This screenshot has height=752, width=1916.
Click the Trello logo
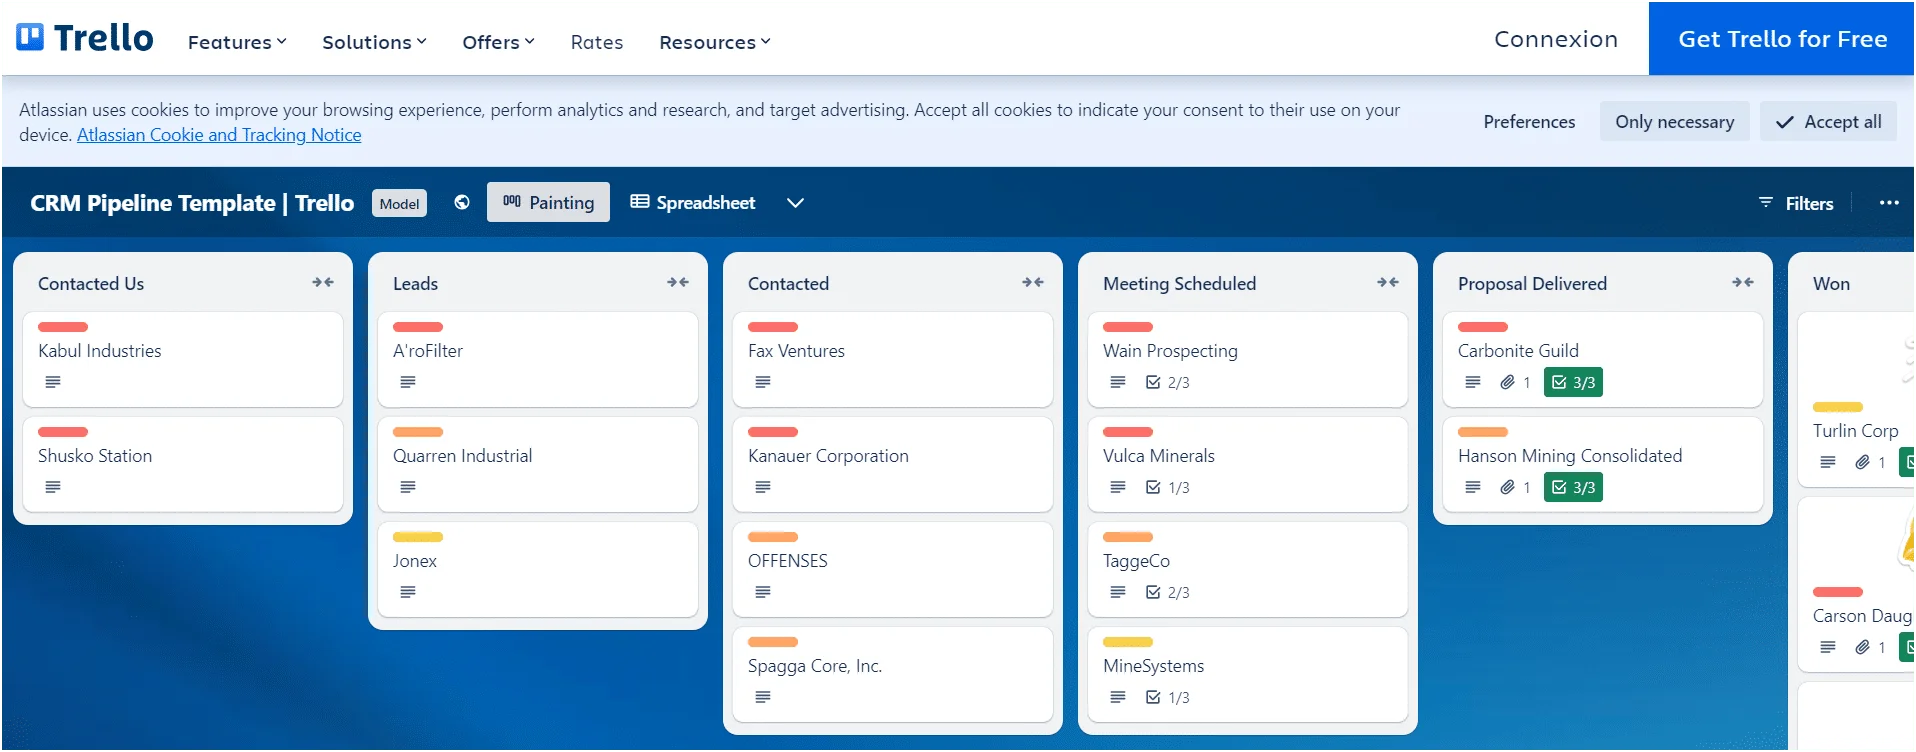coord(85,38)
